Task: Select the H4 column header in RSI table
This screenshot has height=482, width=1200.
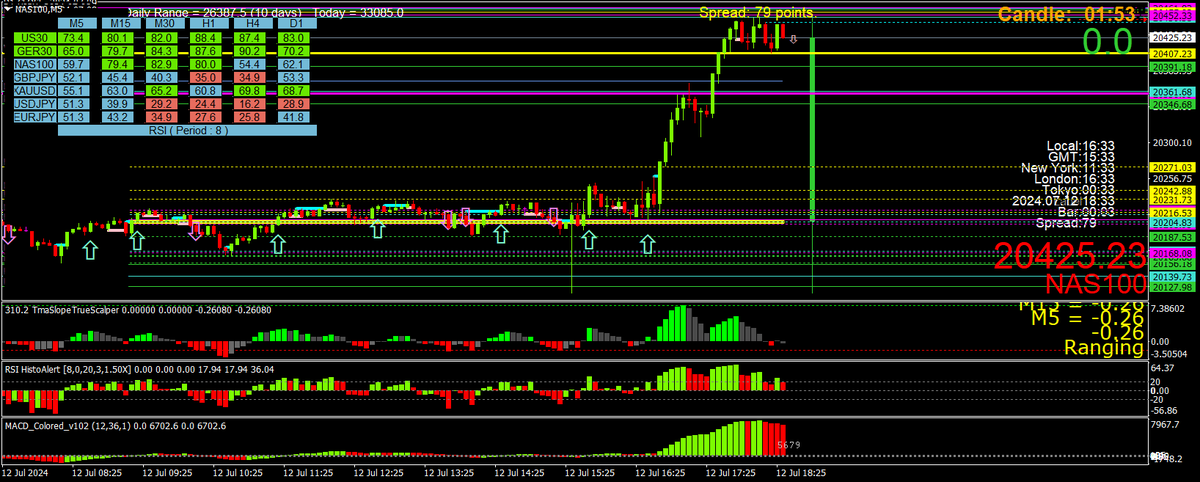Action: [x=252, y=23]
